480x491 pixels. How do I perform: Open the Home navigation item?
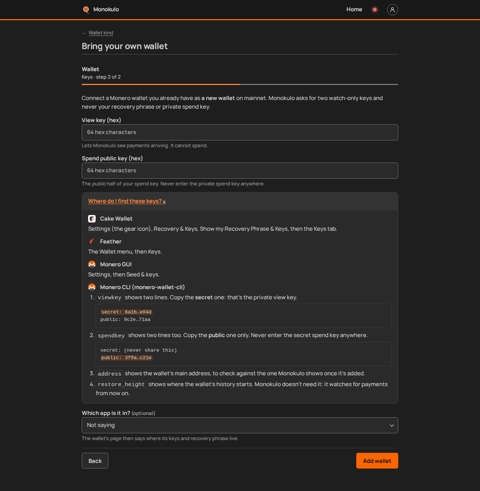[354, 10]
